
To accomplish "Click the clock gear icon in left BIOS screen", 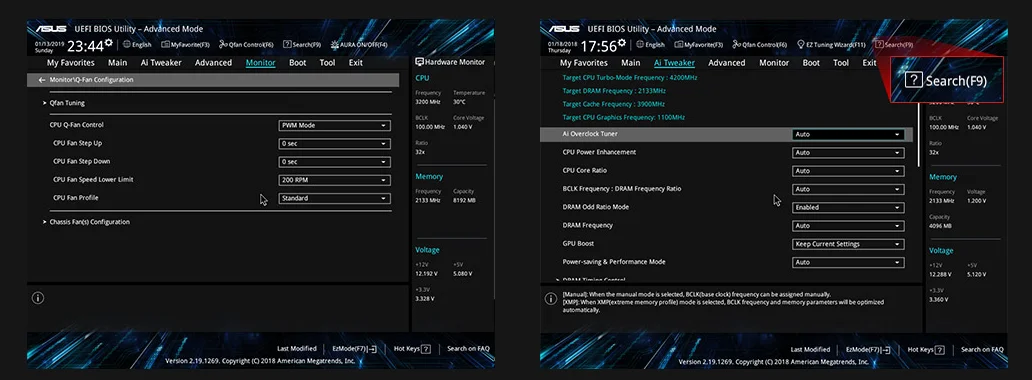I will point(109,43).
